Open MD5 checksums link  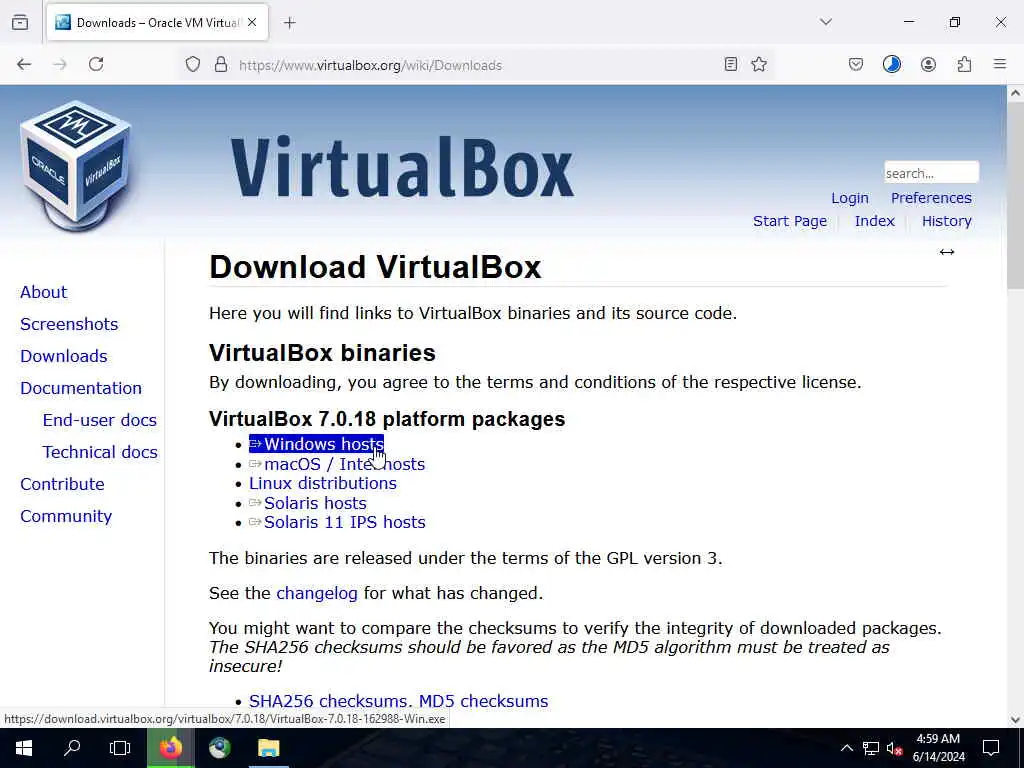[x=483, y=701]
